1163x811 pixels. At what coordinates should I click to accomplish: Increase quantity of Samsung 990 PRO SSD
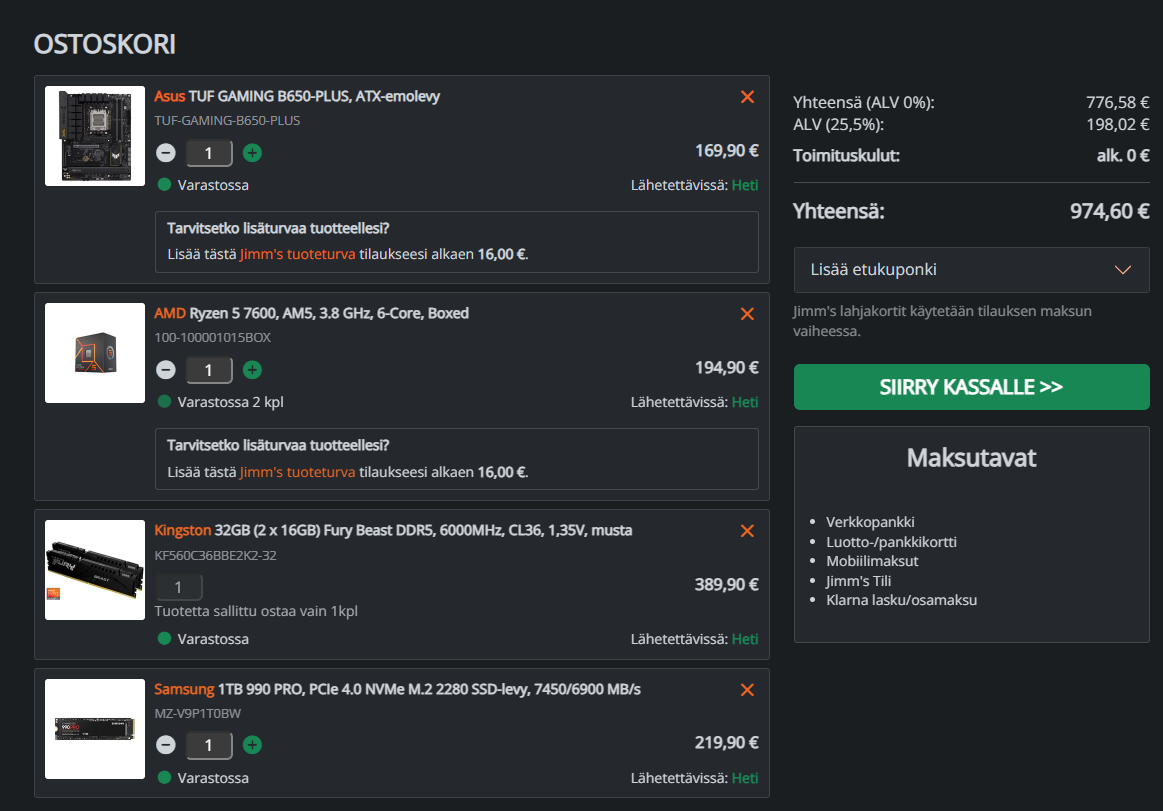click(252, 745)
